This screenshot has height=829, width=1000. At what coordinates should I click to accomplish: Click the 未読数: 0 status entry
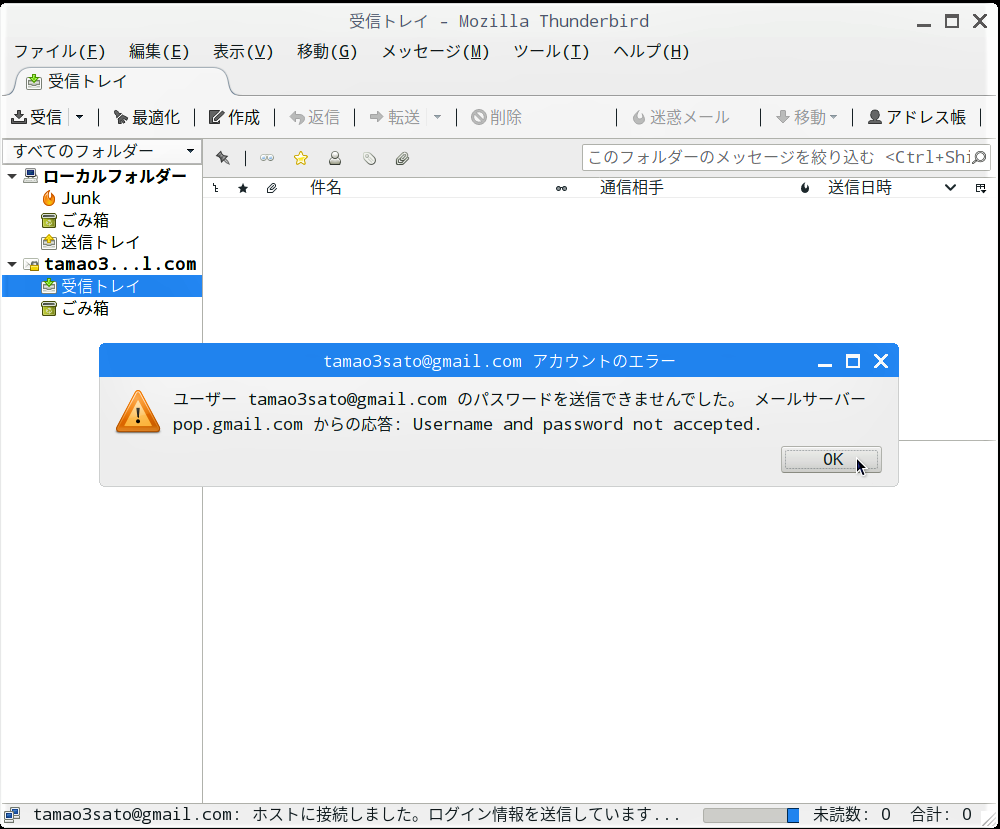(x=851, y=814)
